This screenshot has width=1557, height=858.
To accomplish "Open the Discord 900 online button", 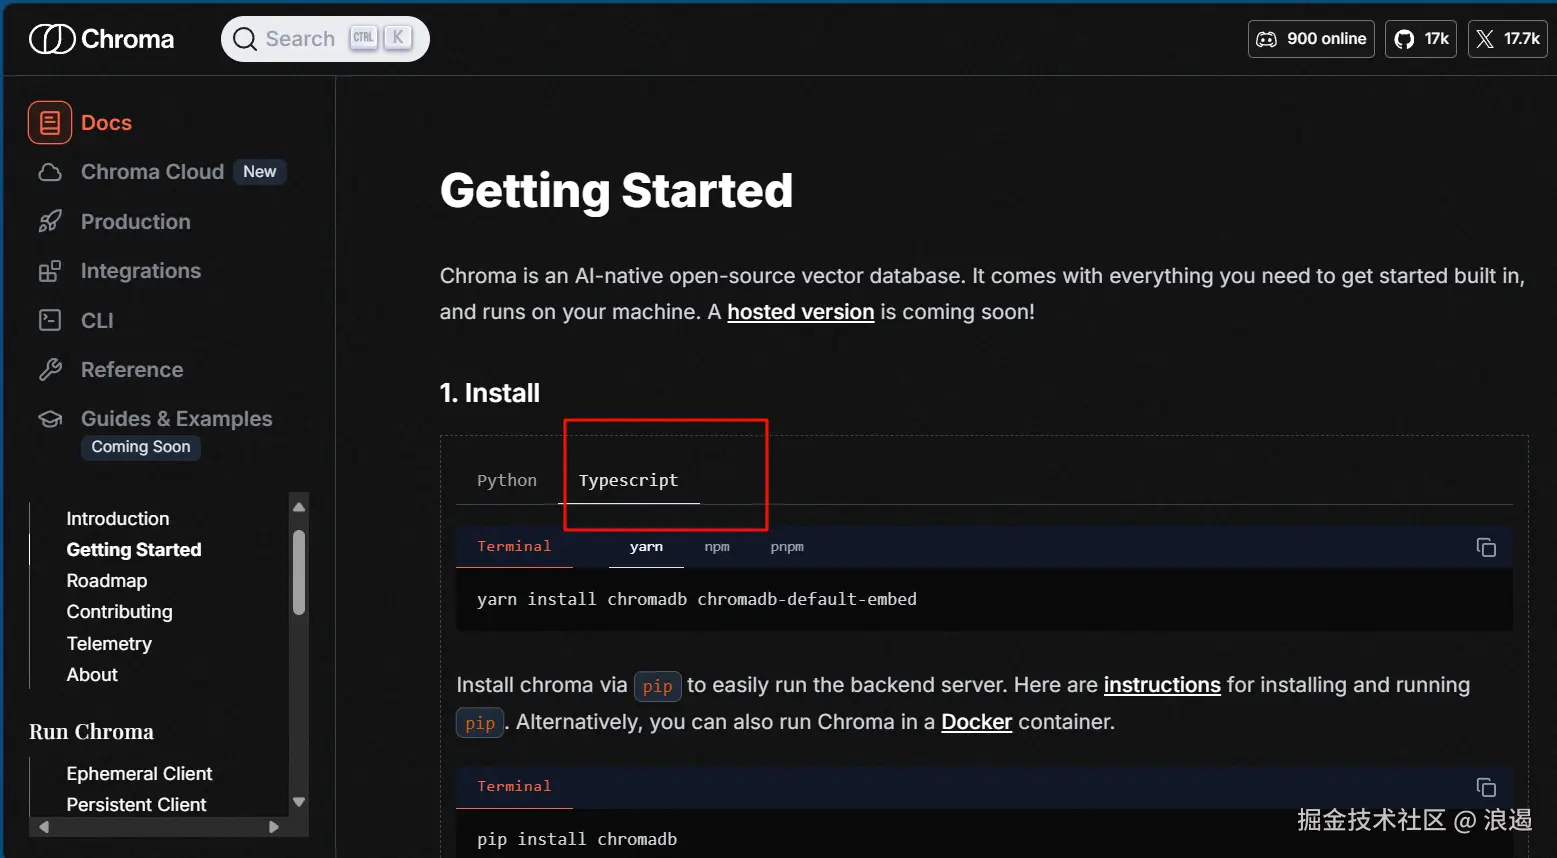I will coord(1311,39).
